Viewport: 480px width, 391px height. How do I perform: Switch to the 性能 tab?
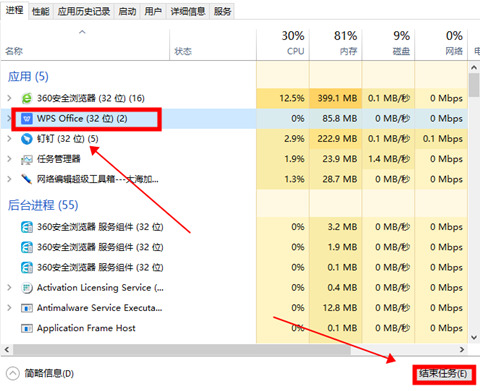40,12
